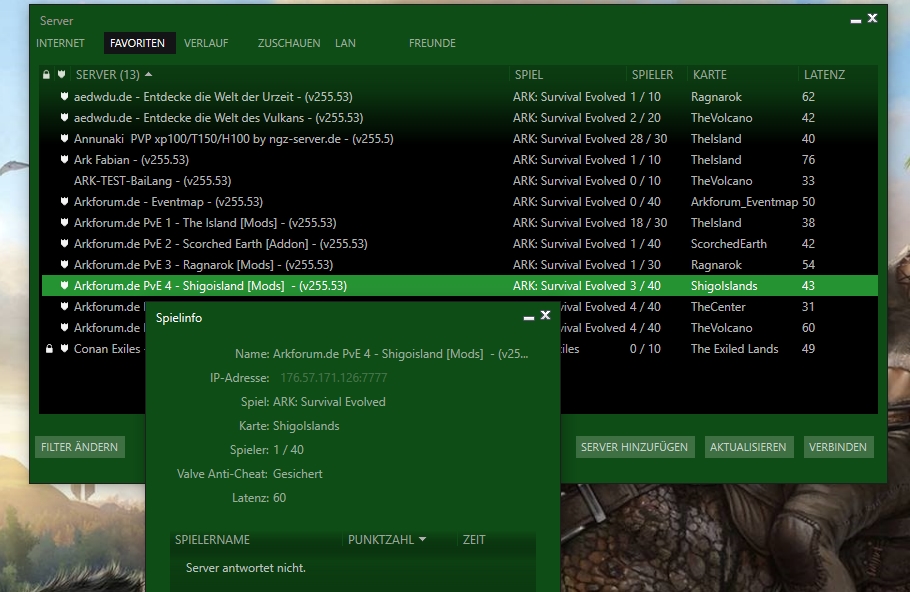The width and height of the screenshot is (910, 592).
Task: Close the Spielinfo dialog
Action: point(546,315)
